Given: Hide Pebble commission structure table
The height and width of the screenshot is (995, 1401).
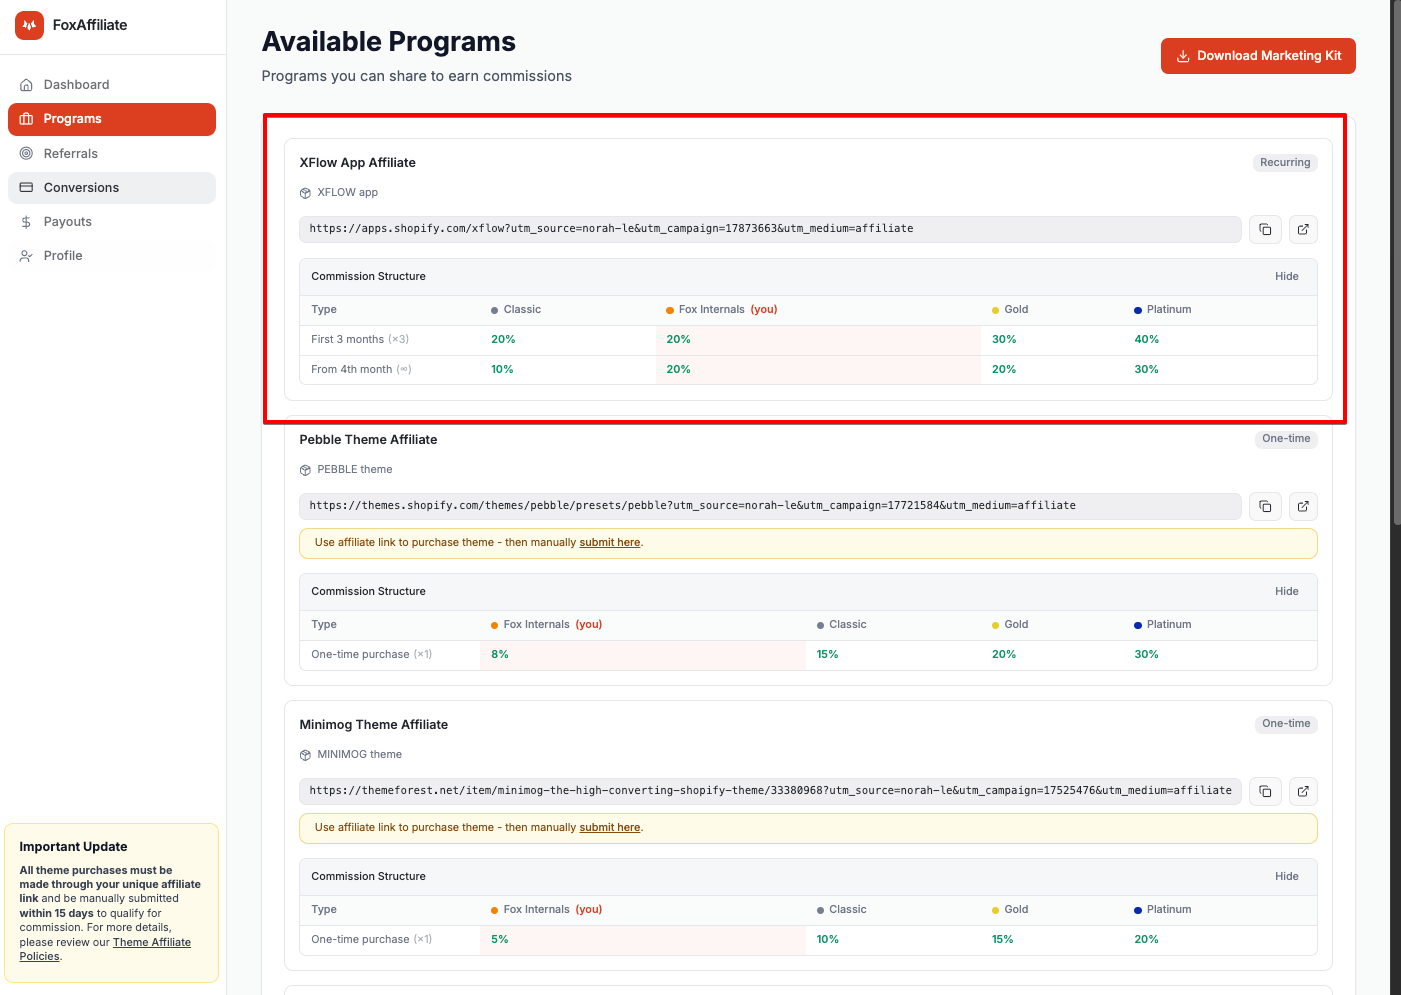Looking at the screenshot, I should click(x=1286, y=591).
